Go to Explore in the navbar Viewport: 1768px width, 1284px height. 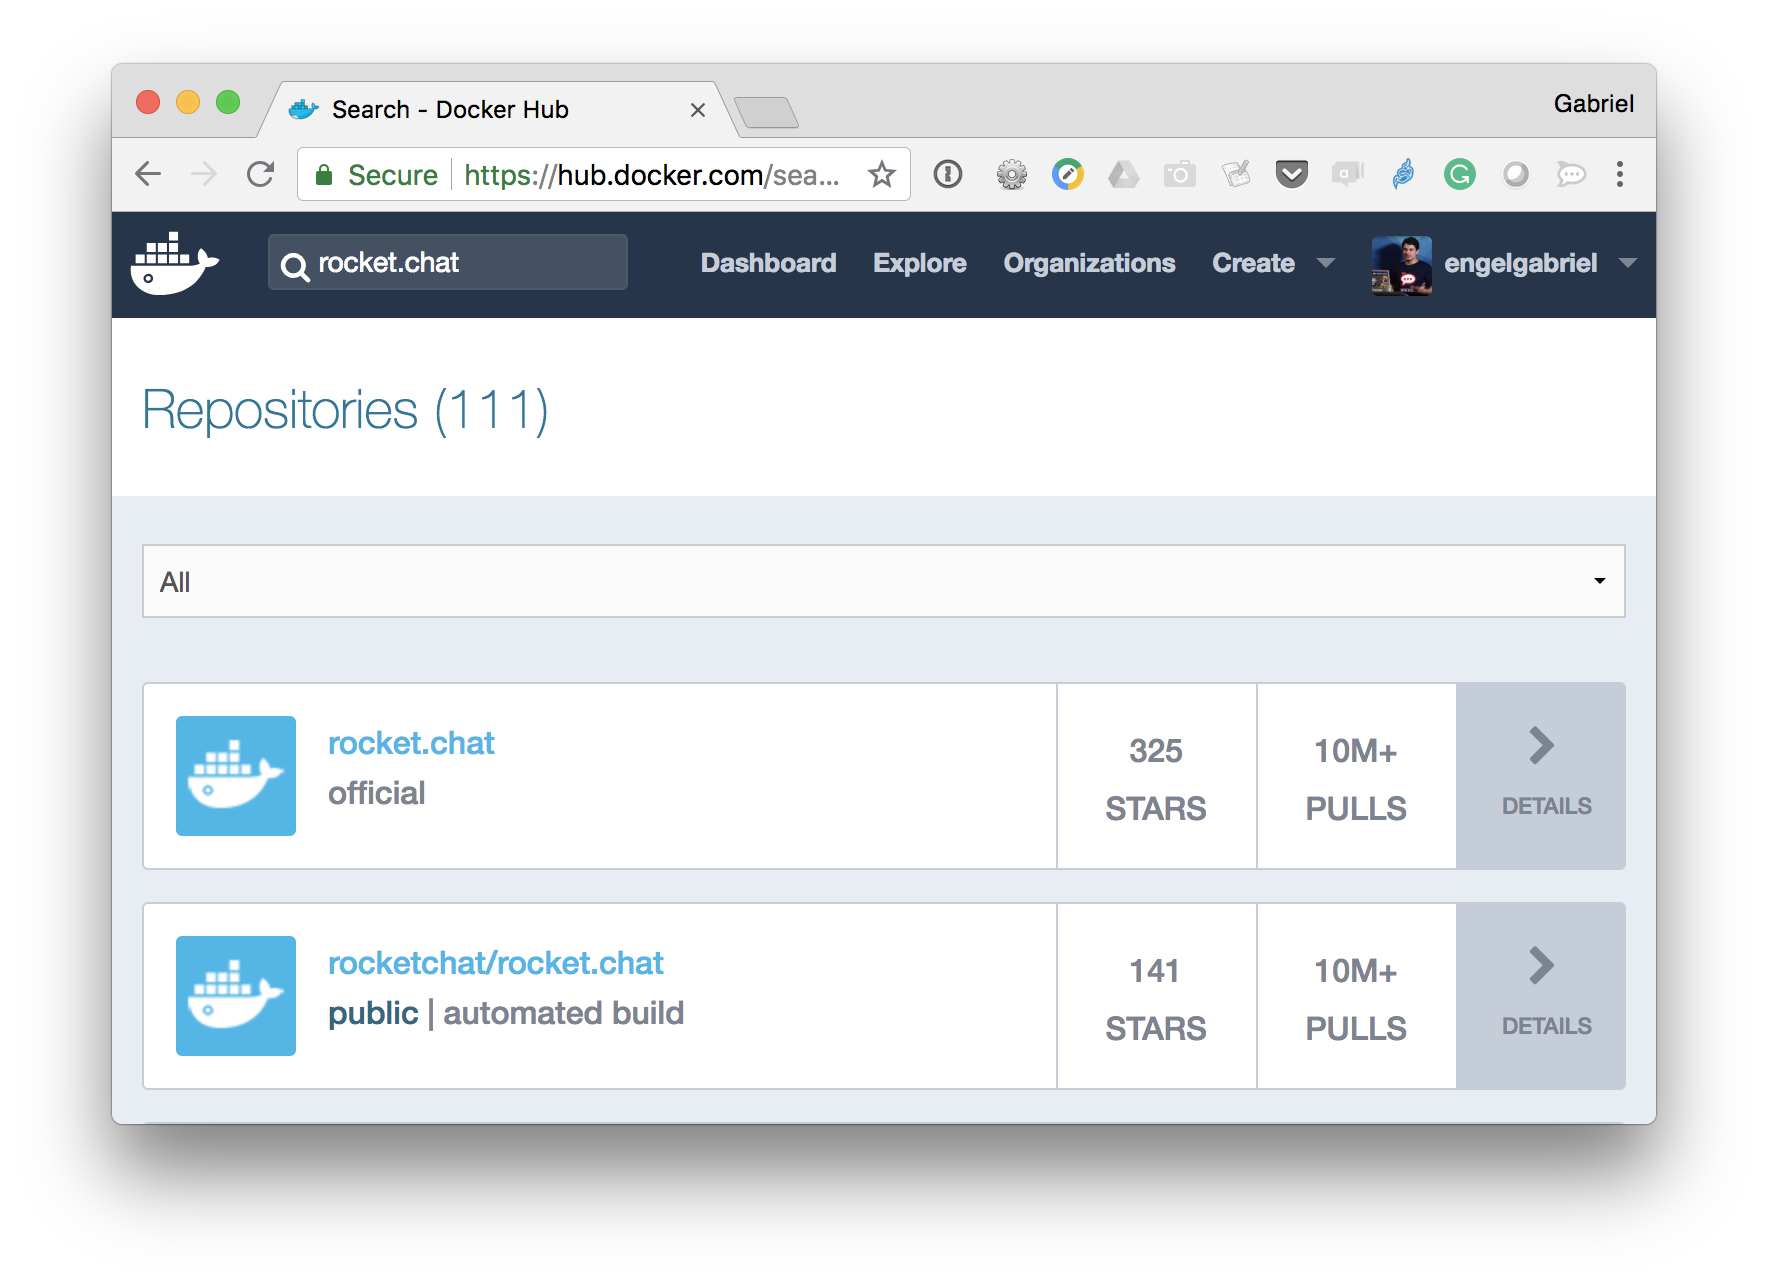point(920,263)
